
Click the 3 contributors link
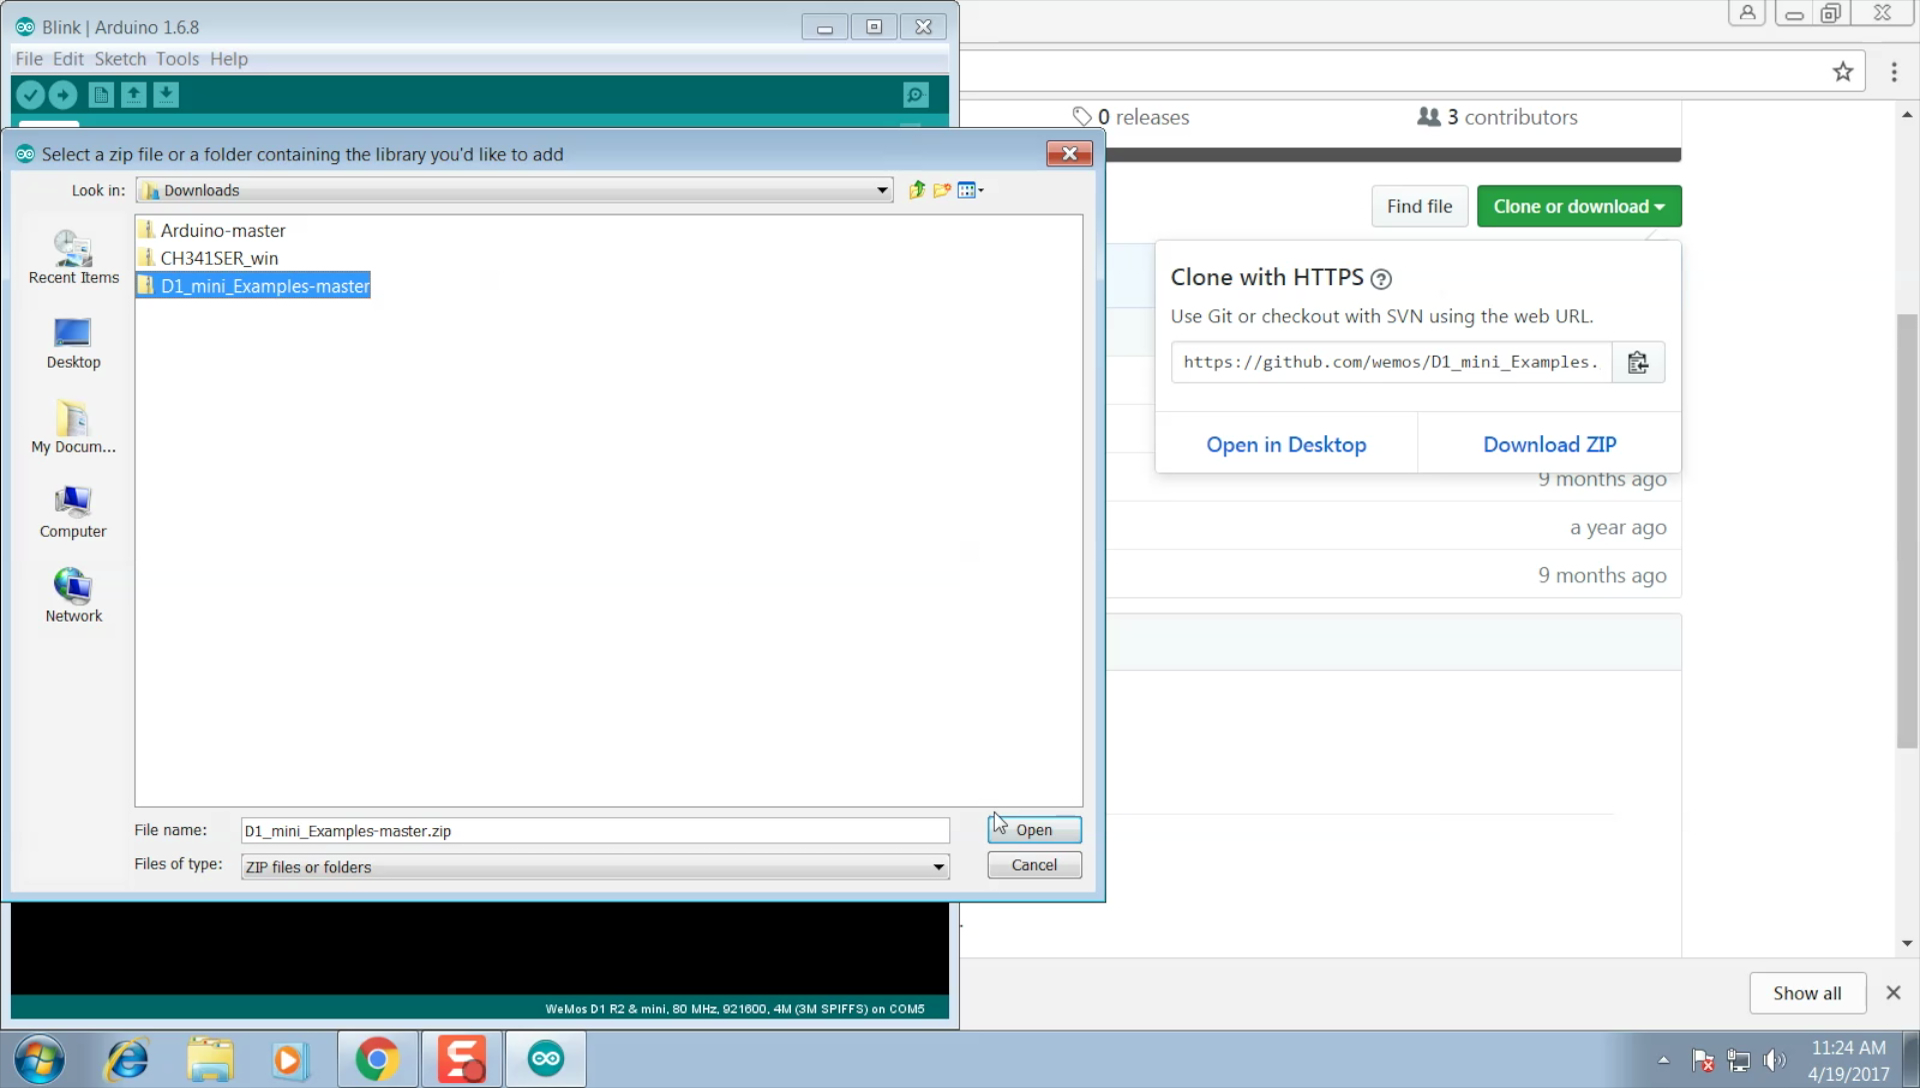(x=1497, y=117)
